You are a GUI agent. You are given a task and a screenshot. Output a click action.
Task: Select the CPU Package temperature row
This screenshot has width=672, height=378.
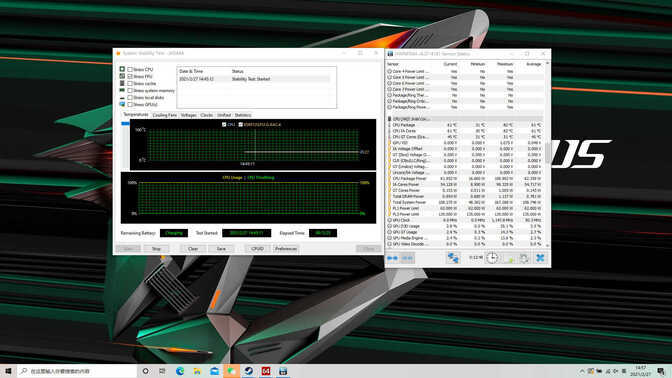465,125
